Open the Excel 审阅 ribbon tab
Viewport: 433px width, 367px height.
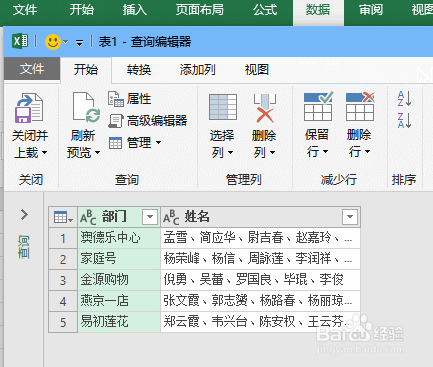371,10
